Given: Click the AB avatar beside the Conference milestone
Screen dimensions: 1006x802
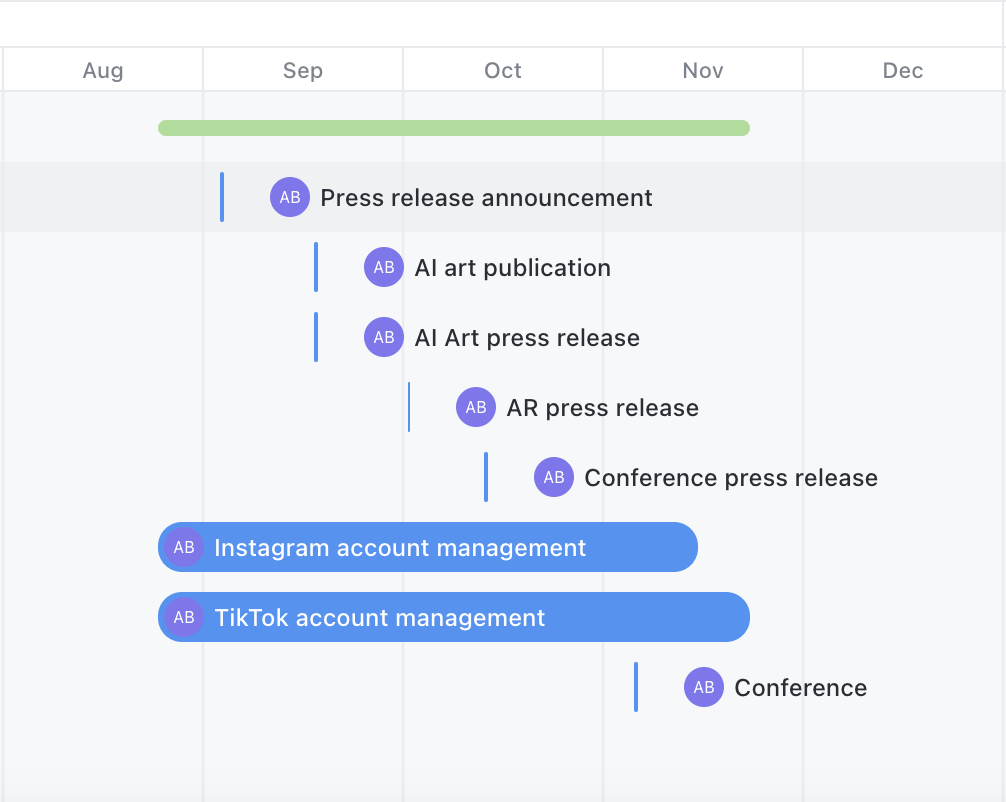Looking at the screenshot, I should pos(704,687).
